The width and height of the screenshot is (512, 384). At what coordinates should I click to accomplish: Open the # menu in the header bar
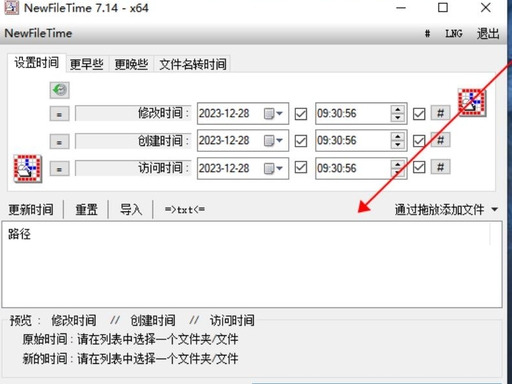click(427, 33)
